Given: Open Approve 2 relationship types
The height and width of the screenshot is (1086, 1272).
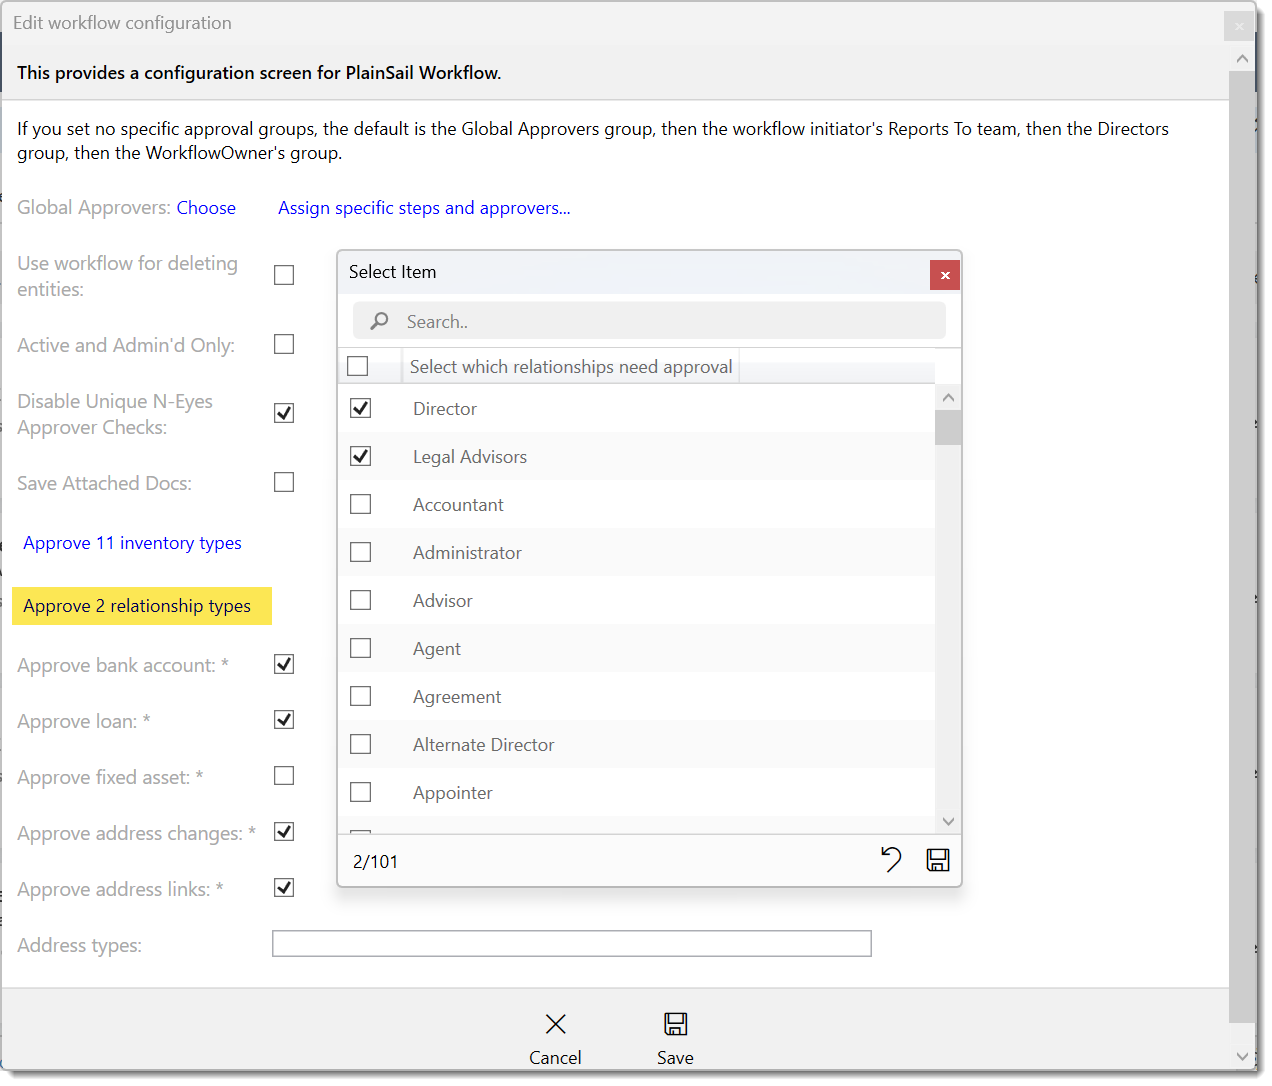Looking at the screenshot, I should tap(141, 606).
